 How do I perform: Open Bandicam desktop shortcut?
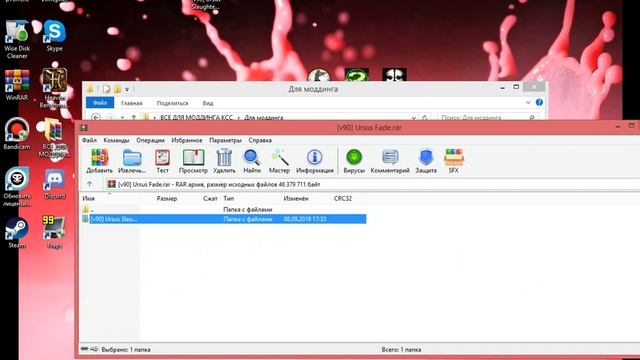(x=17, y=134)
